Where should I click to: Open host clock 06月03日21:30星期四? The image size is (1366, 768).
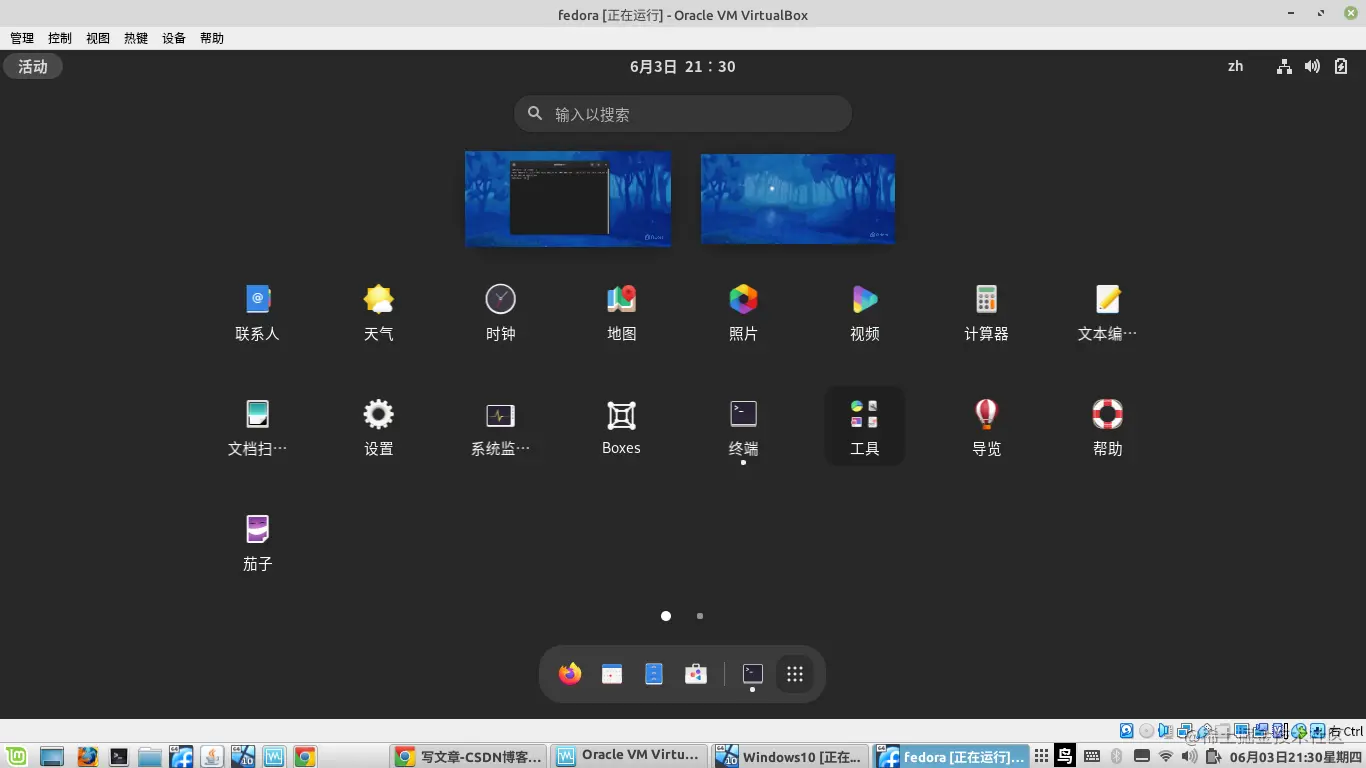pyautogui.click(x=1296, y=756)
